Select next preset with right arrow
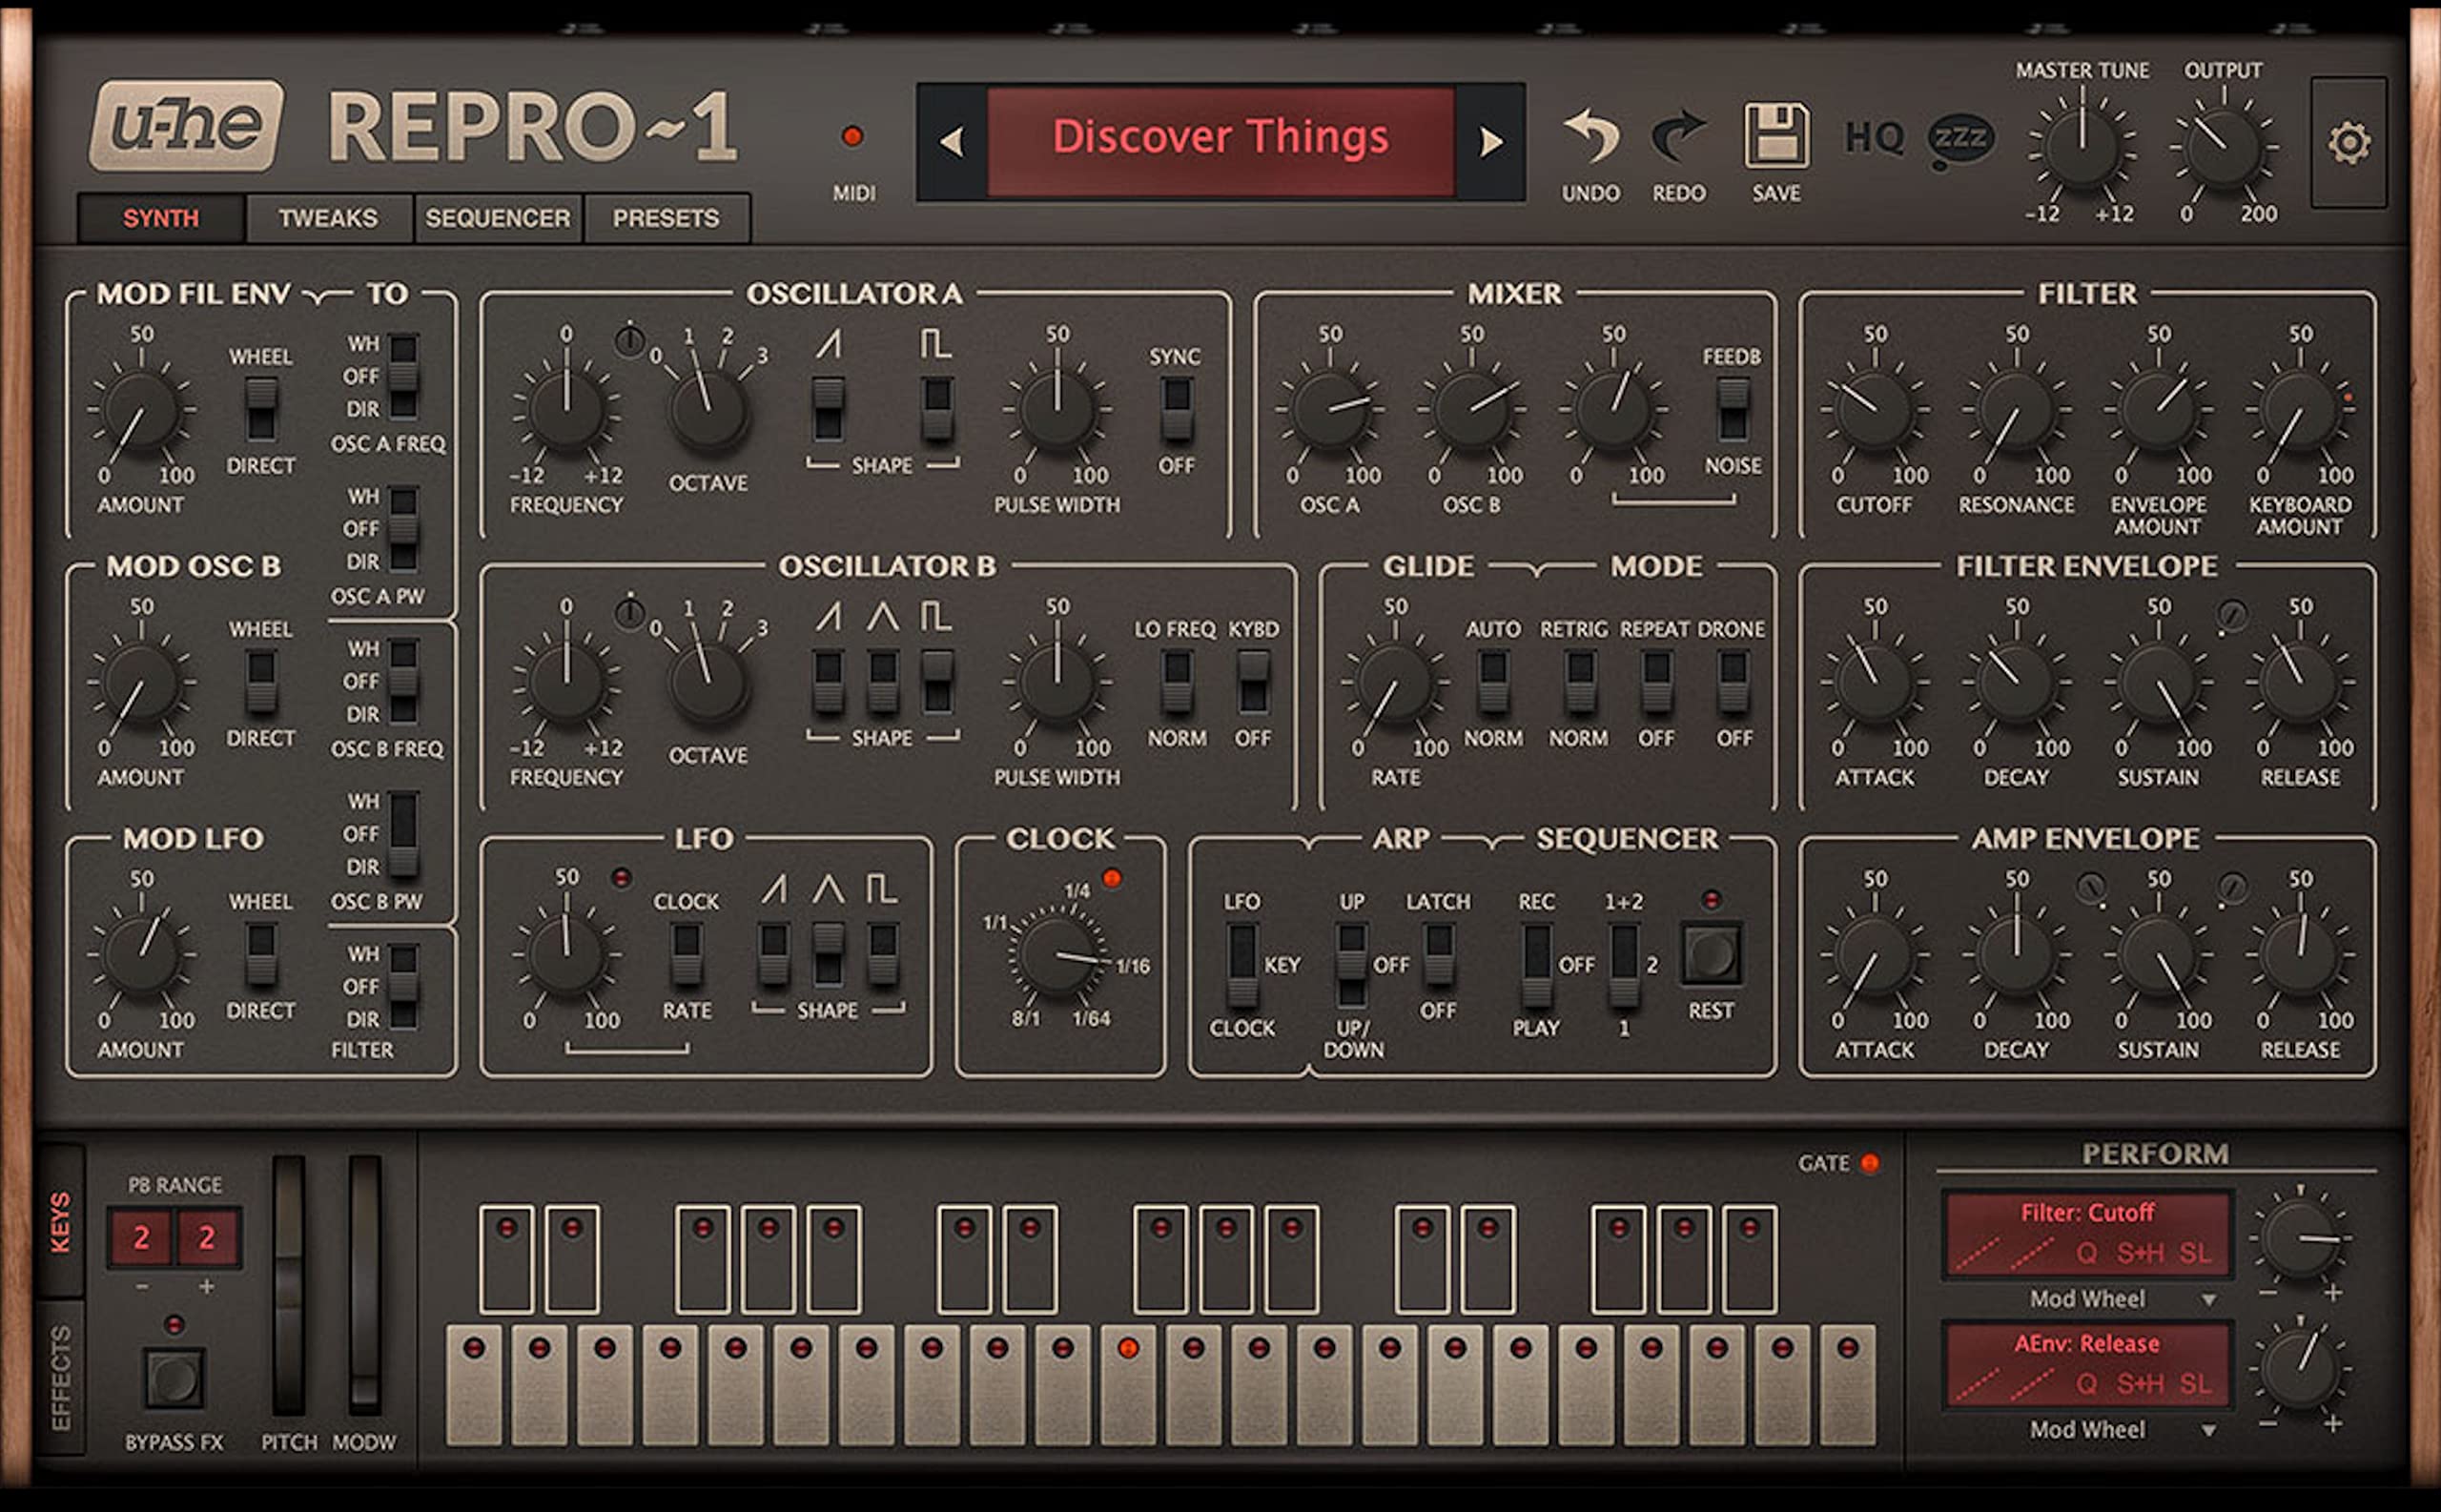The image size is (2441, 1512). point(1490,142)
